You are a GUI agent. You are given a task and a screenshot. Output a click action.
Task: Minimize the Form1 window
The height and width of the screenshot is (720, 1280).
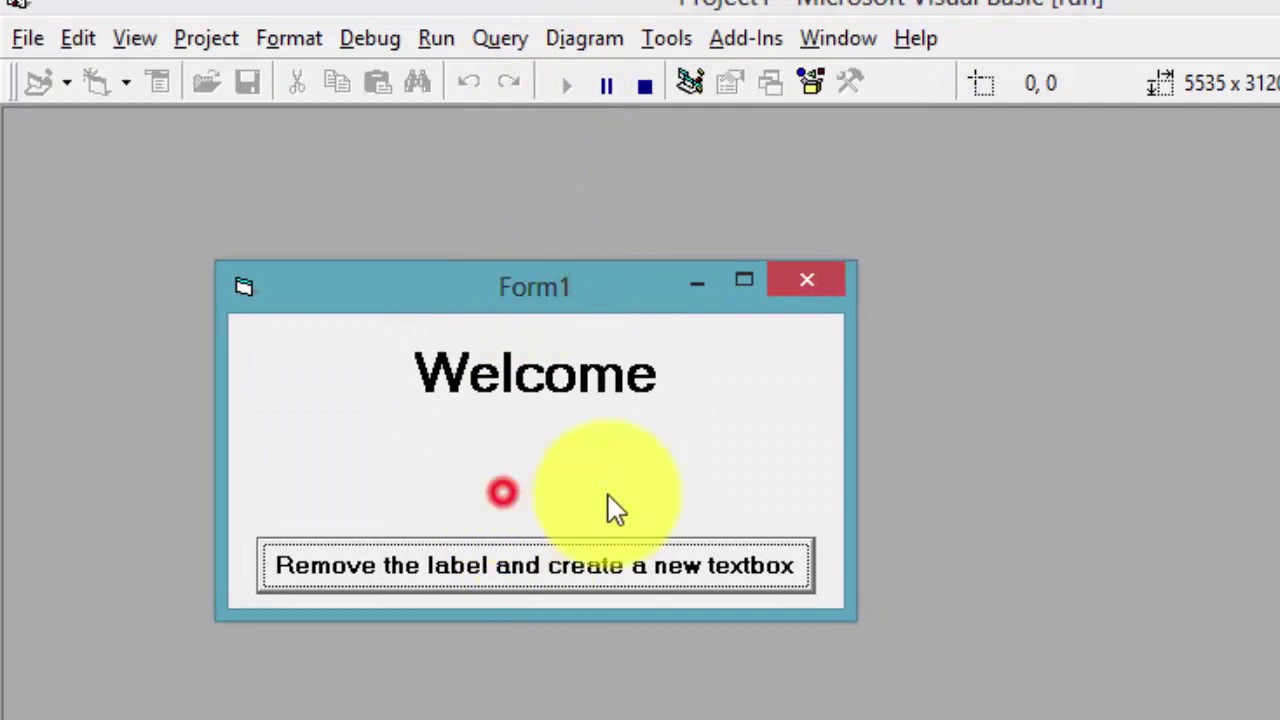pos(697,282)
